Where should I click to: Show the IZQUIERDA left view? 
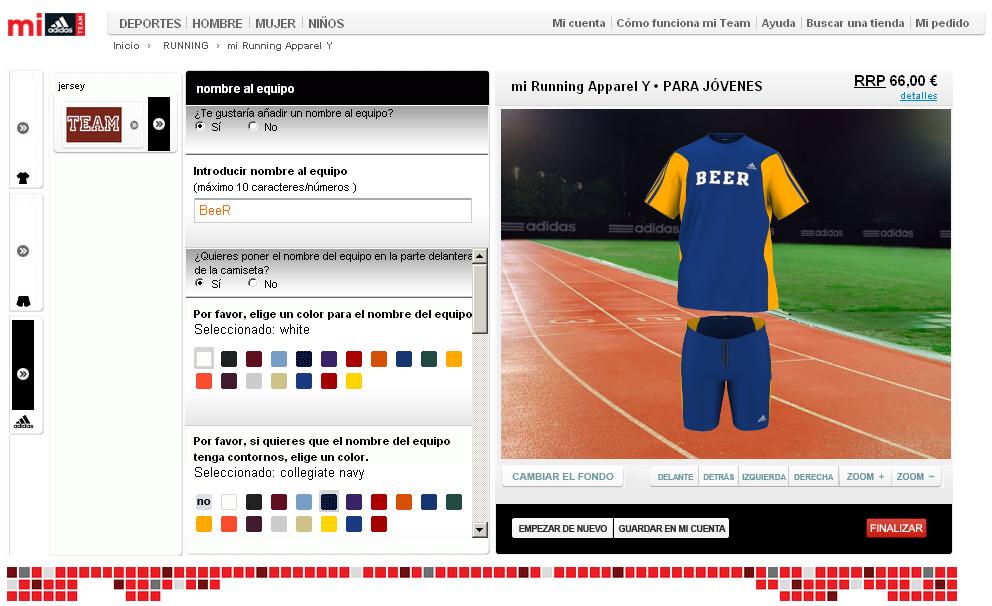[x=764, y=476]
